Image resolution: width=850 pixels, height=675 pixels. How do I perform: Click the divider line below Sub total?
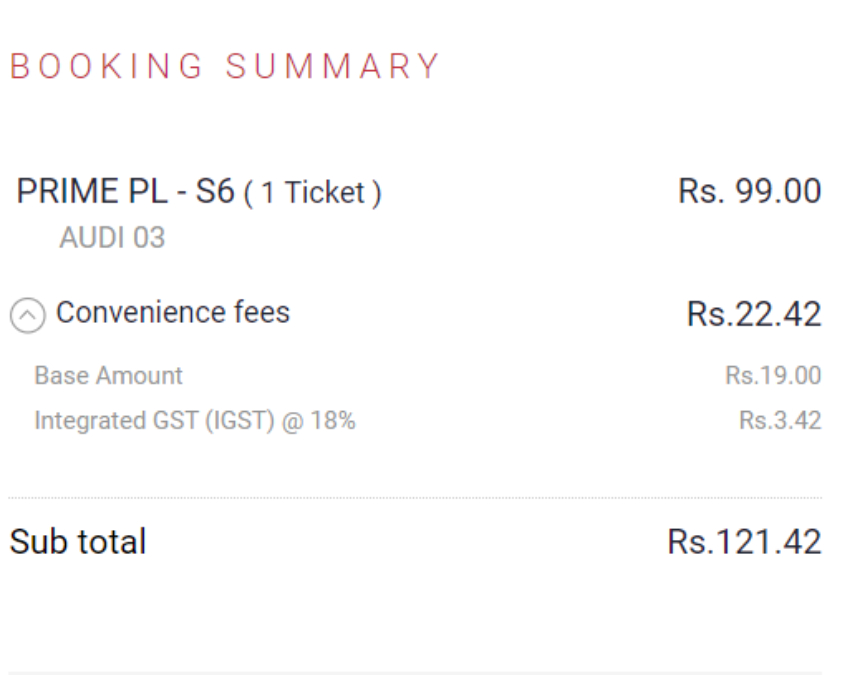(415, 672)
